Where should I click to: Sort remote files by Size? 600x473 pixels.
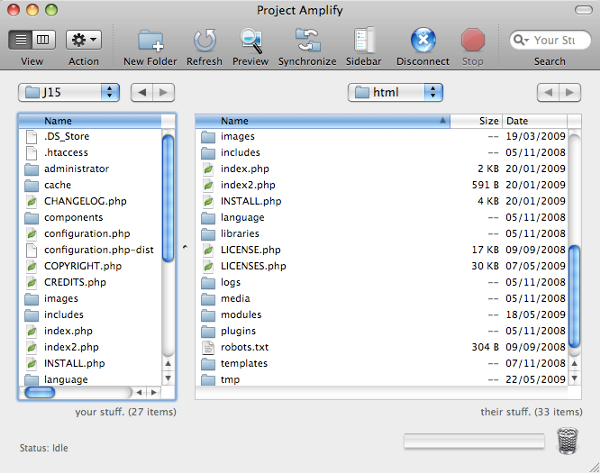coord(476,121)
